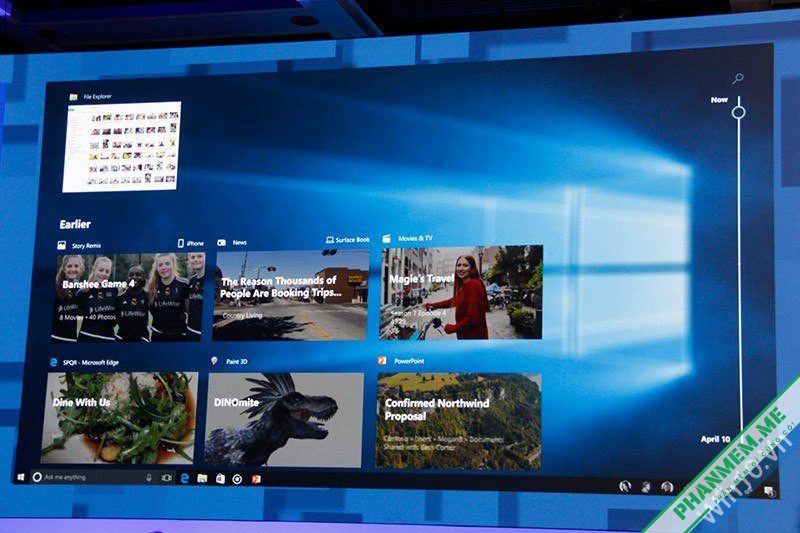Screen dimensions: 800x533
Task: Click the News app icon
Action: point(221,243)
